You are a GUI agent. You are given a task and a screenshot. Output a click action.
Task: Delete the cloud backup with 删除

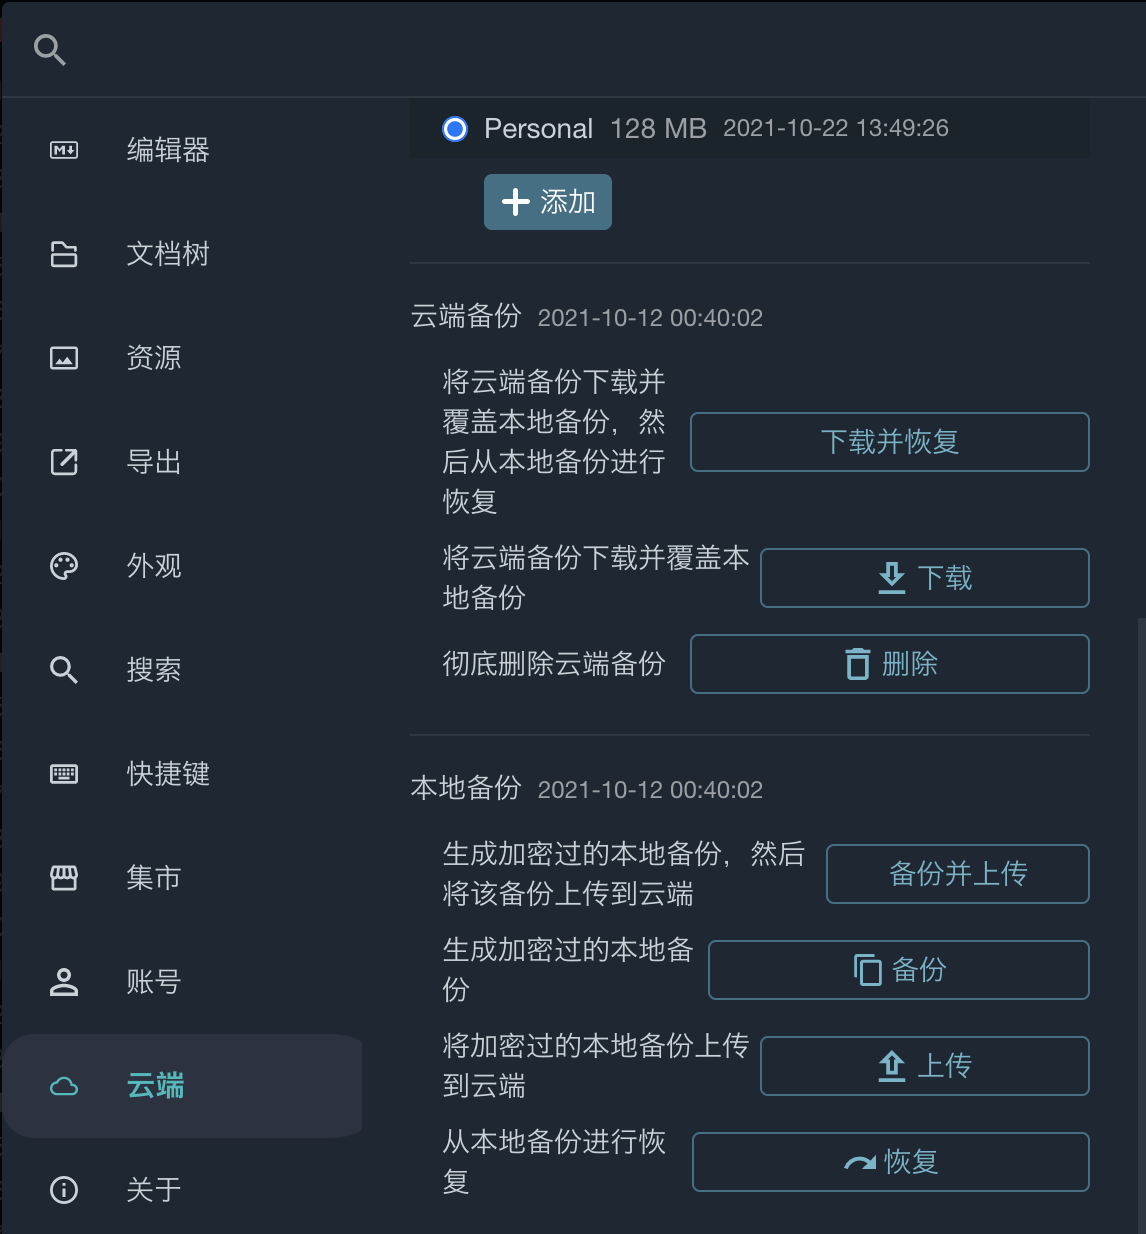click(889, 664)
